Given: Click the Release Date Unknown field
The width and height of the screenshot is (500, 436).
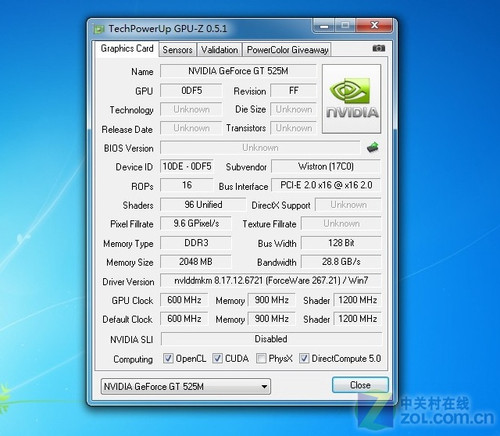Looking at the screenshot, I should (191, 128).
